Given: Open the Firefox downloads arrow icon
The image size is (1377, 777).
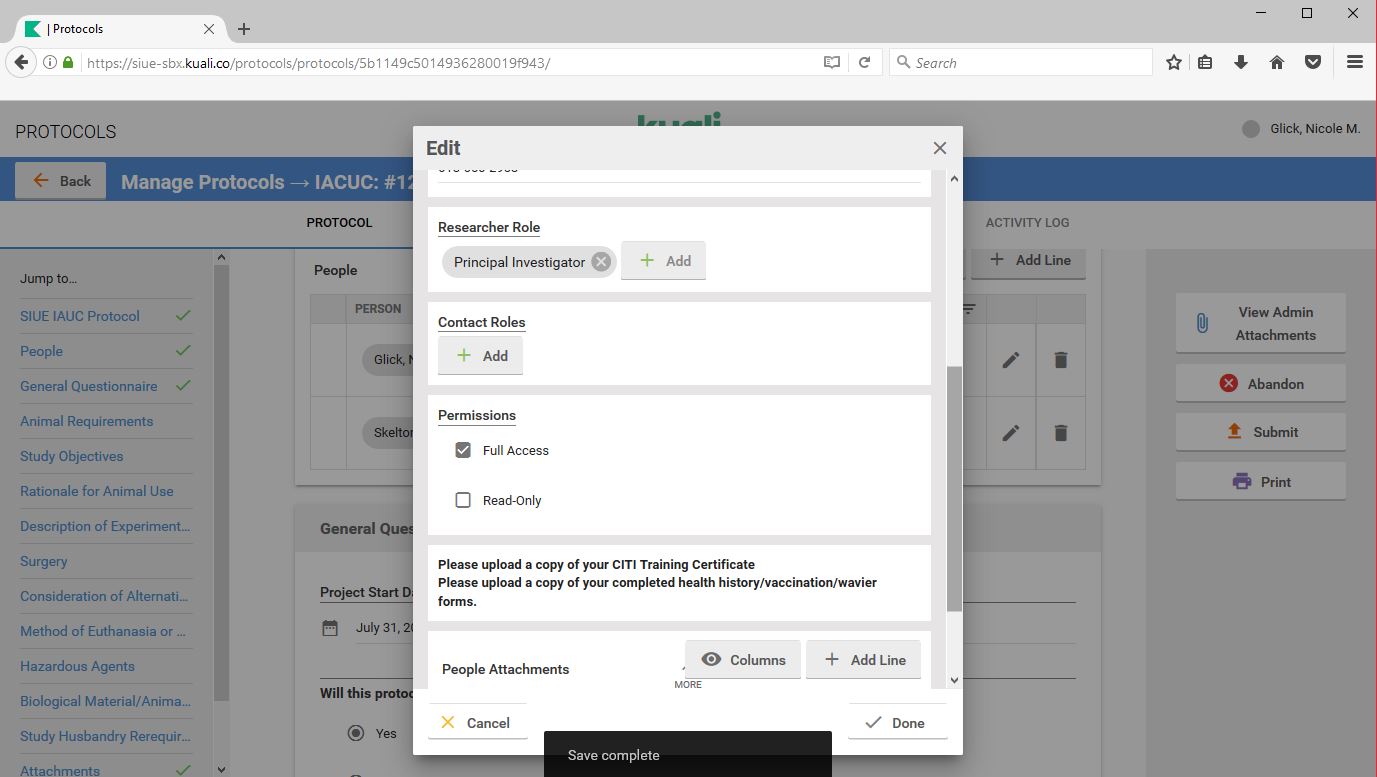Looking at the screenshot, I should click(x=1241, y=62).
